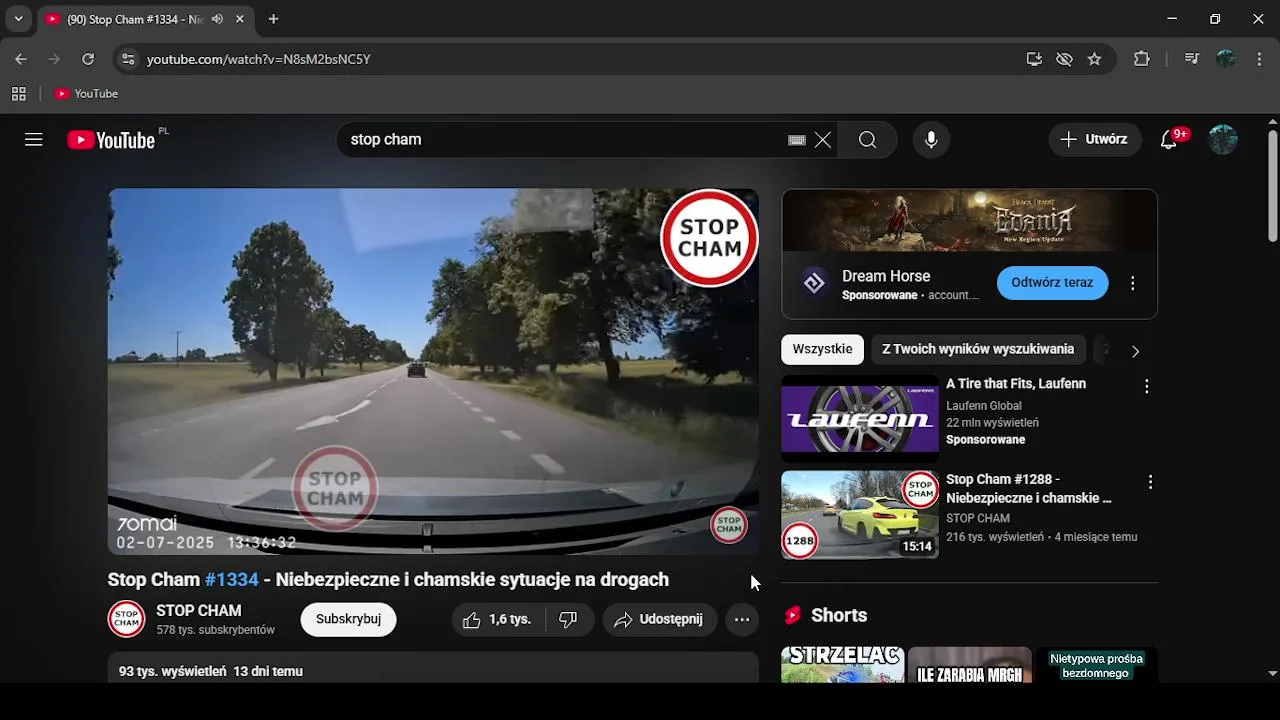Open the Dream Horse banner image
The width and height of the screenshot is (1280, 720).
point(969,220)
